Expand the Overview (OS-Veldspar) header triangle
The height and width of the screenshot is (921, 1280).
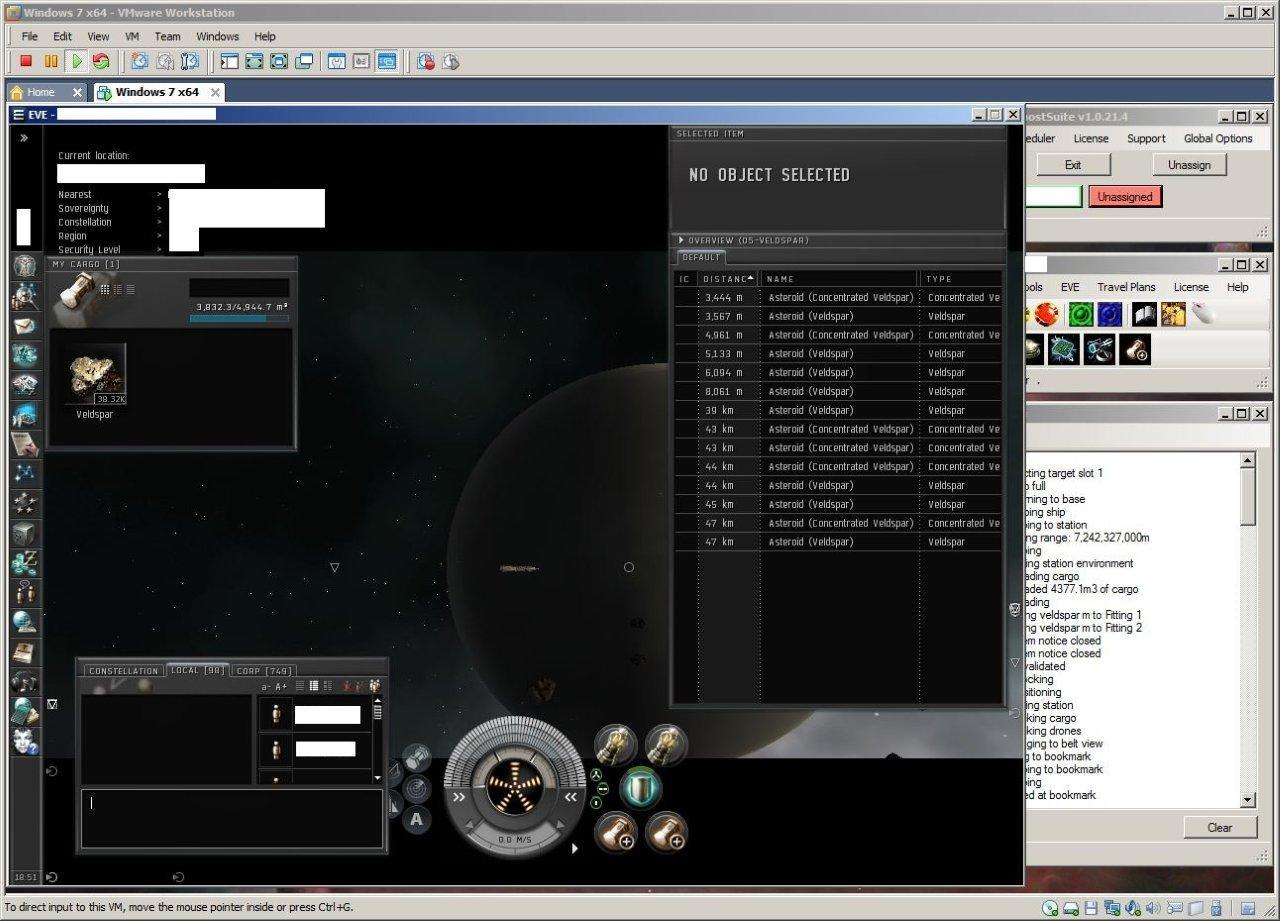click(x=681, y=240)
